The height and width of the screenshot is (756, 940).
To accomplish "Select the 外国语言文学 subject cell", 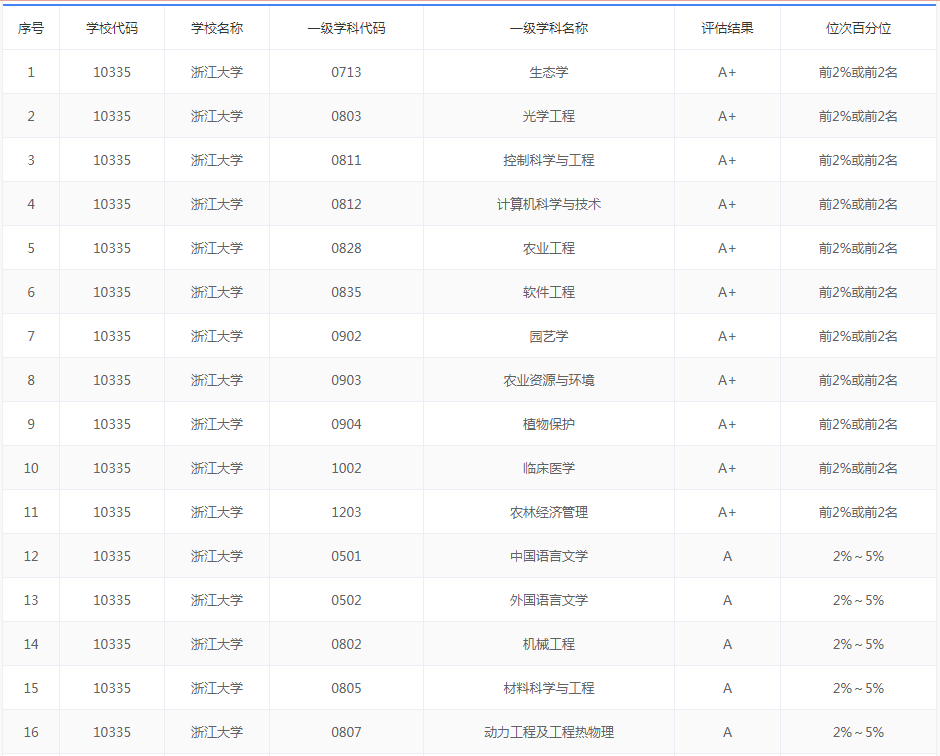I will pos(549,600).
